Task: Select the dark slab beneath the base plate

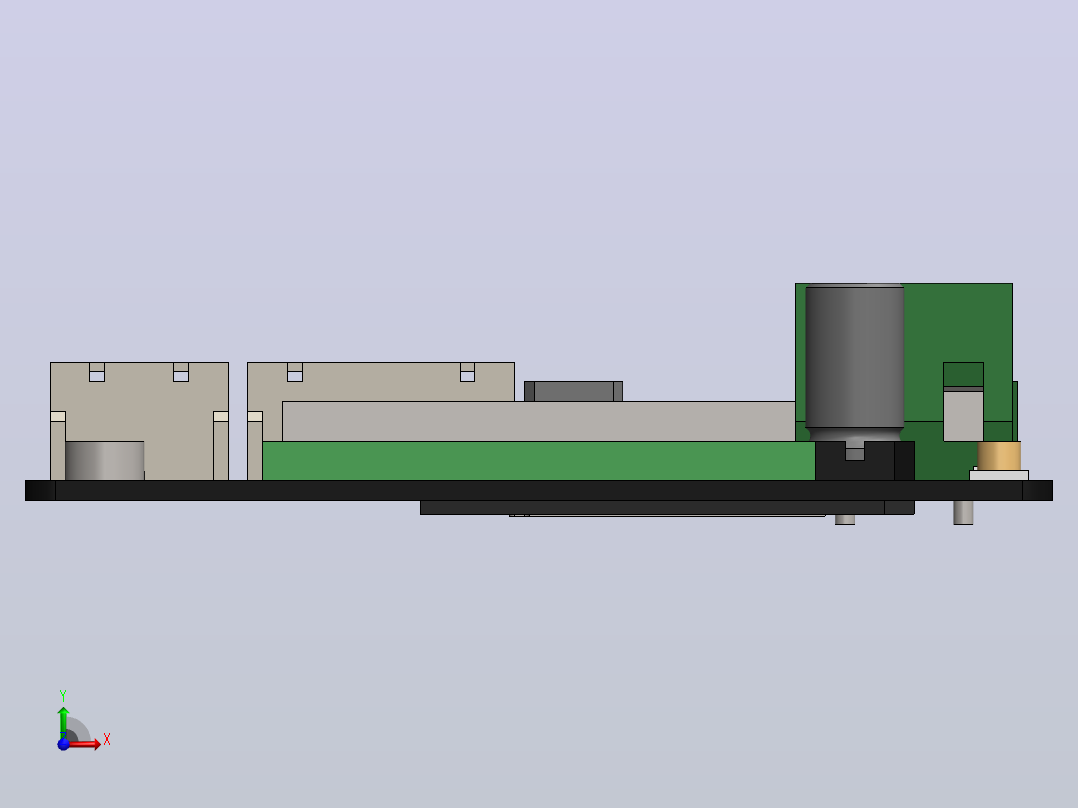Action: point(667,507)
